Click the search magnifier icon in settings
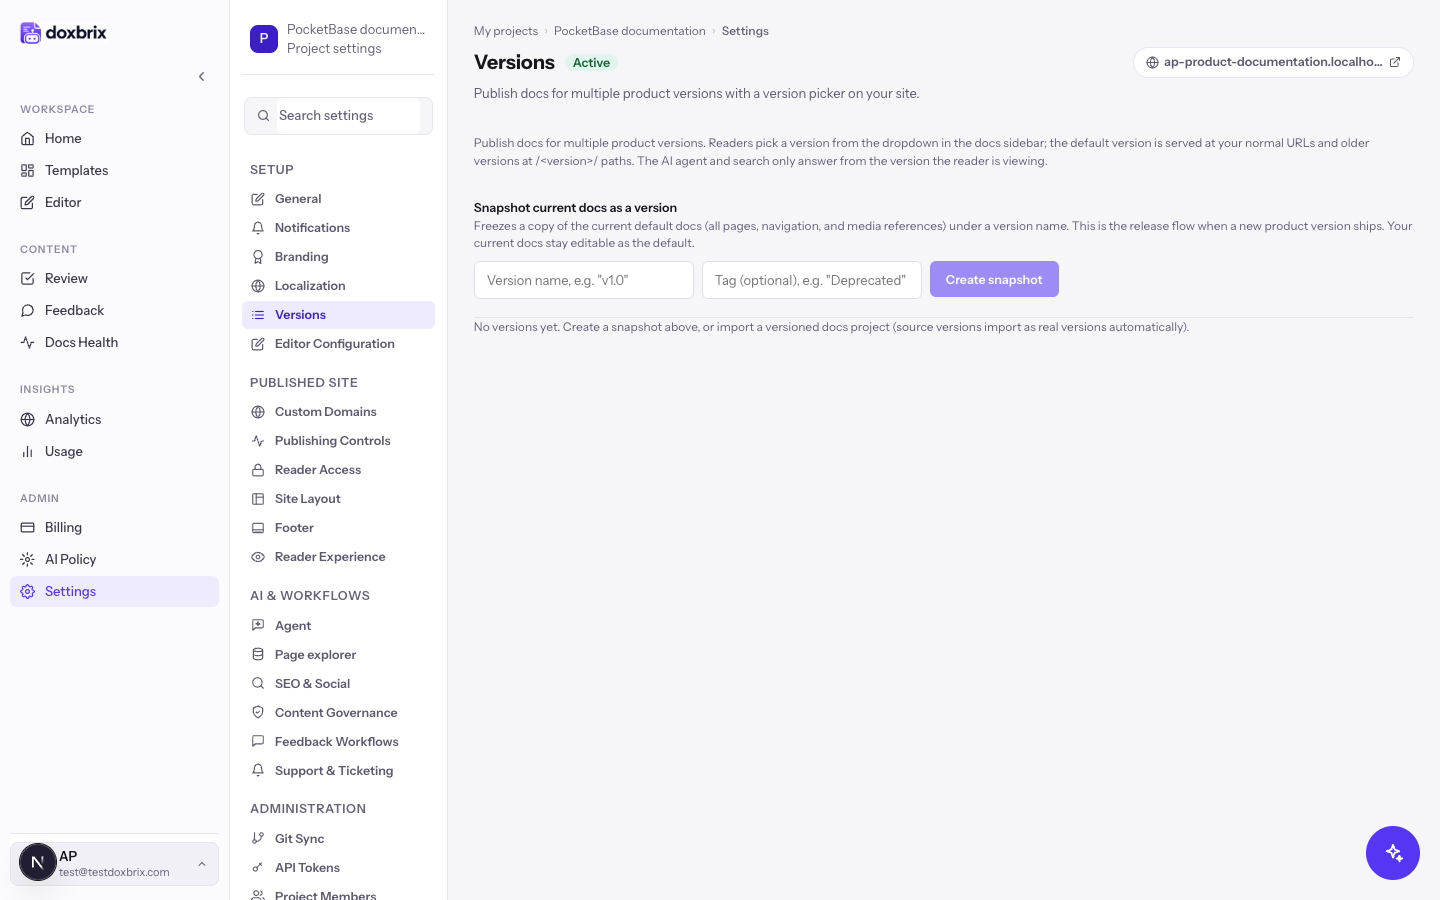Viewport: 1440px width, 900px height. point(263,116)
